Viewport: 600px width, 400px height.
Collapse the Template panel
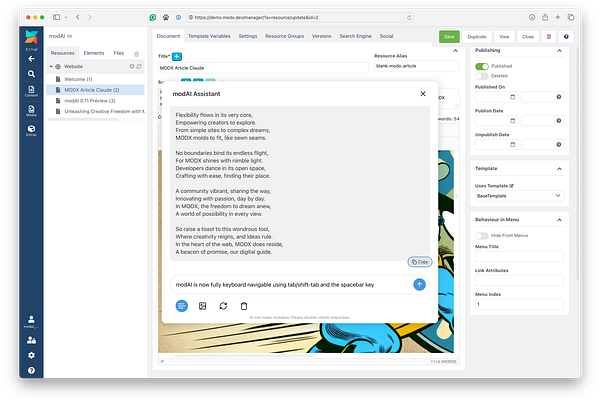(x=559, y=169)
